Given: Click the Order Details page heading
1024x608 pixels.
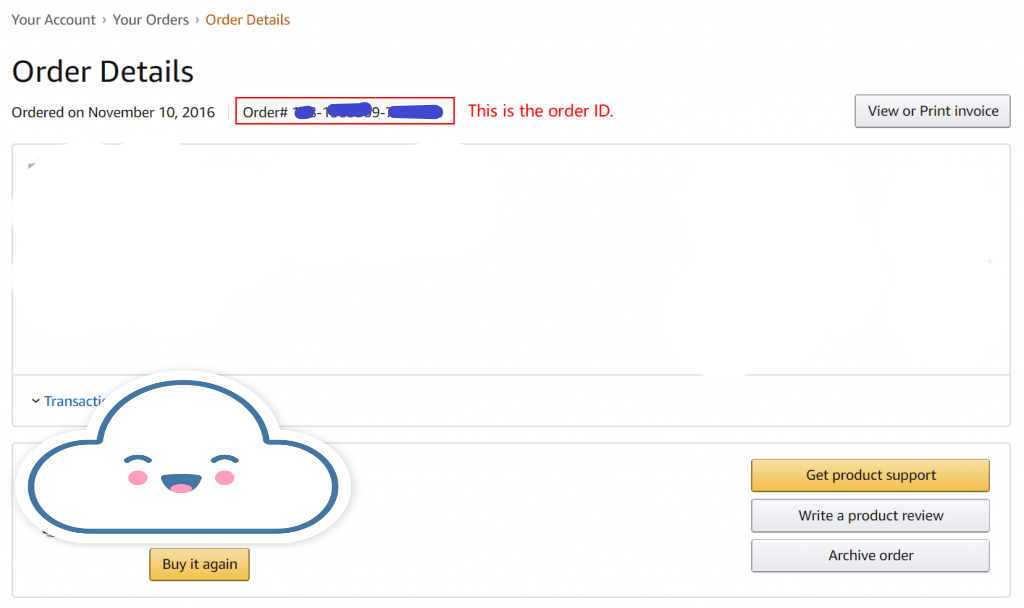Looking at the screenshot, I should tap(103, 72).
